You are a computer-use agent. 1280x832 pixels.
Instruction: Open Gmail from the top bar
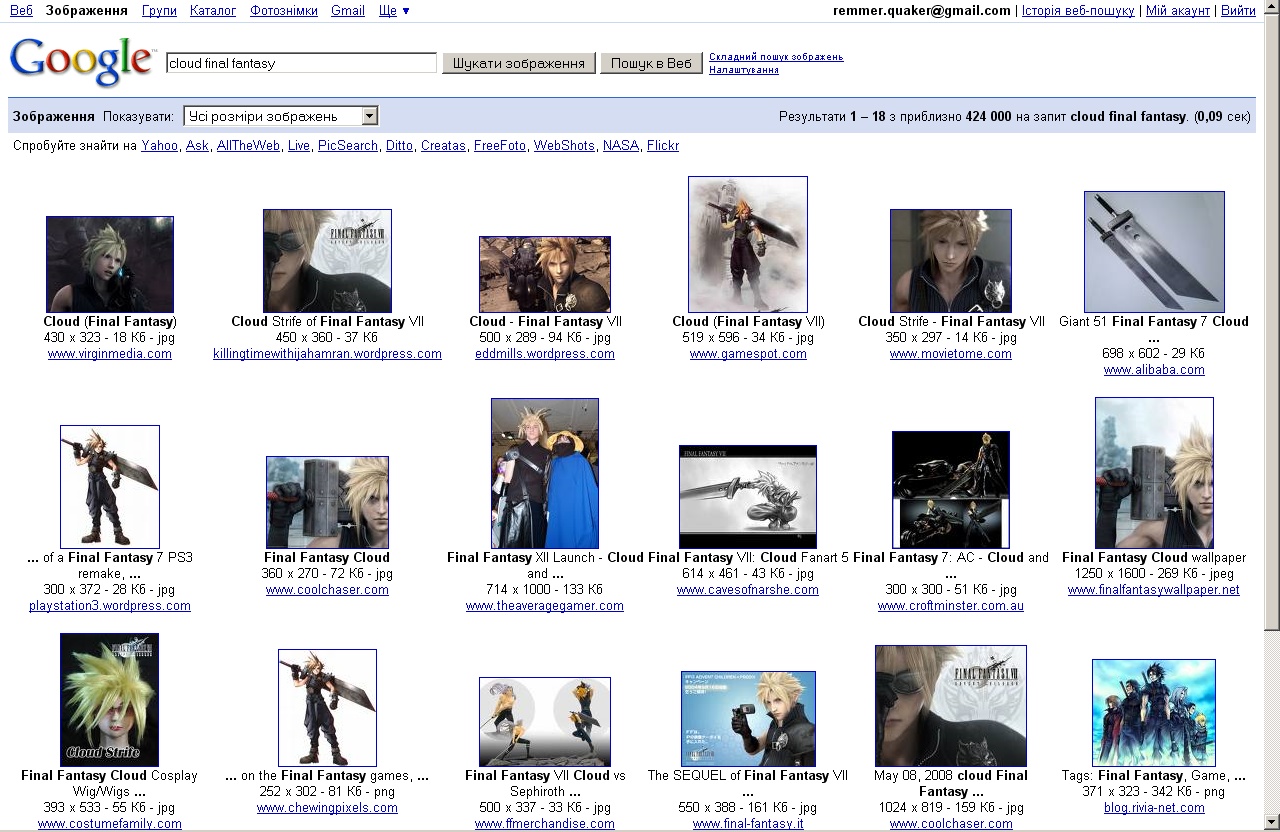(x=348, y=10)
